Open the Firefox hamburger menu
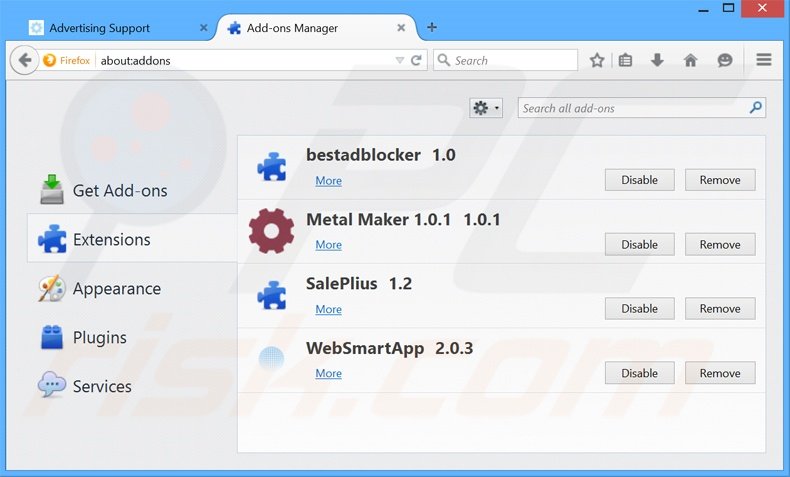This screenshot has width=790, height=477. [x=764, y=60]
